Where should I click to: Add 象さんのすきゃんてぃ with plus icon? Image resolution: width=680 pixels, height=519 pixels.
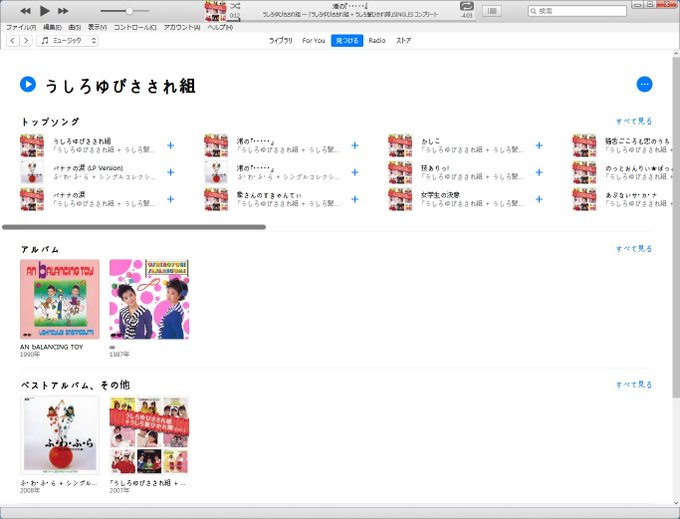[355, 199]
